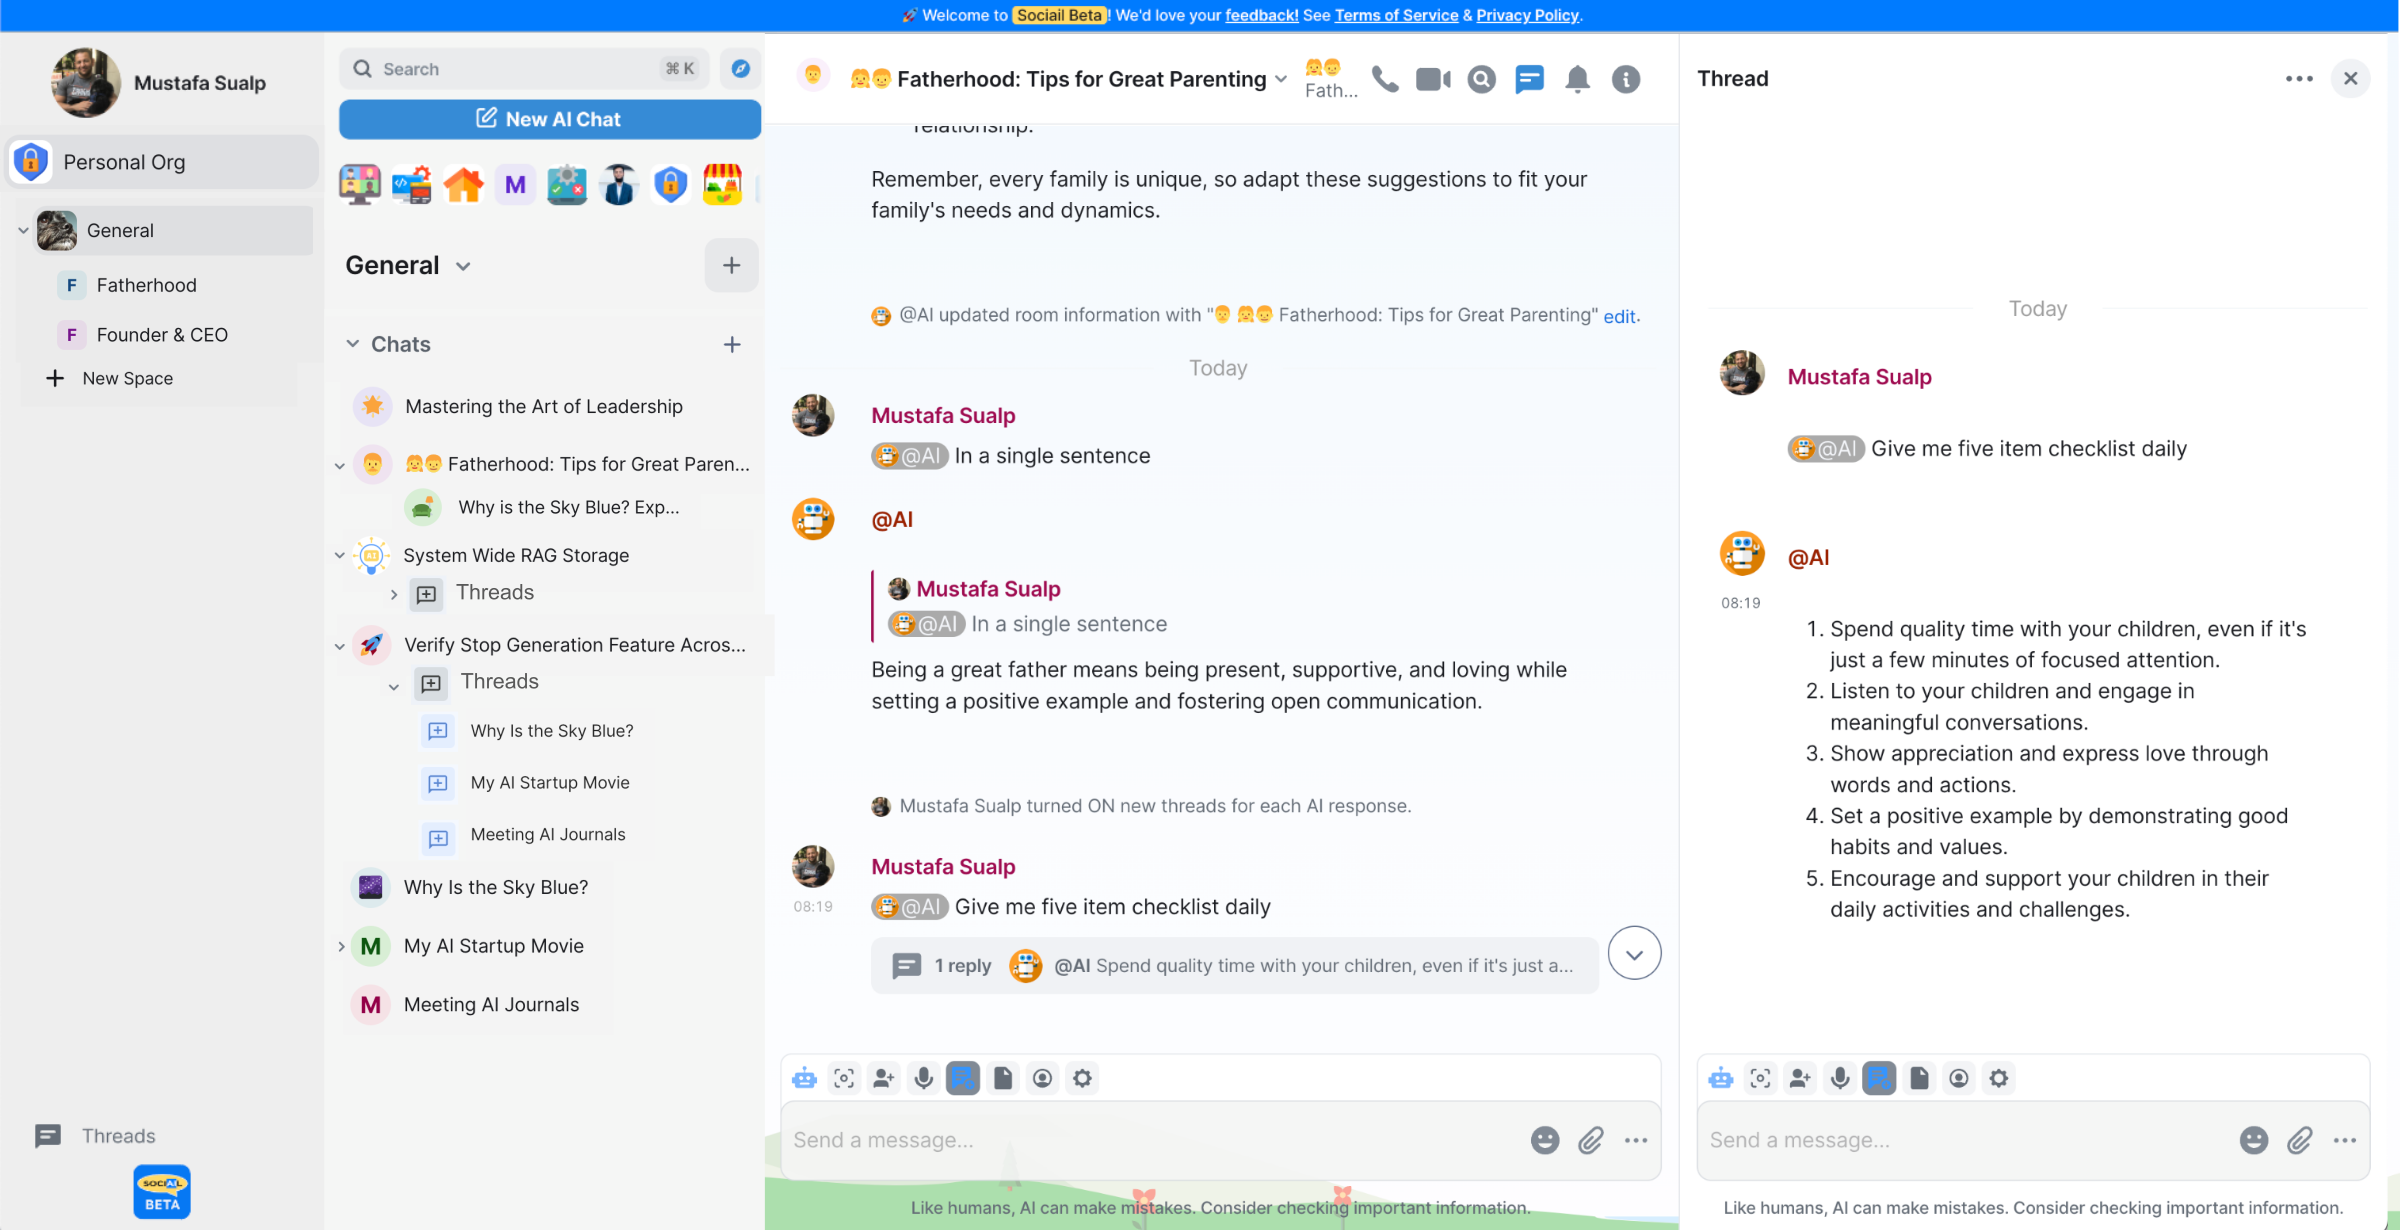The width and height of the screenshot is (2400, 1230).
Task: Open document icon in main composer toolbar
Action: pyautogui.click(x=1002, y=1078)
